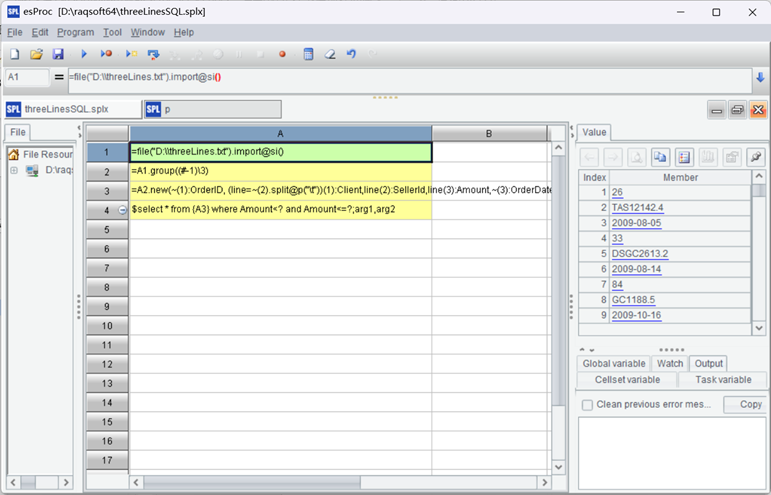Image resolution: width=771 pixels, height=495 pixels.
Task: Click the calculator icon in the toolbar
Action: pos(308,54)
